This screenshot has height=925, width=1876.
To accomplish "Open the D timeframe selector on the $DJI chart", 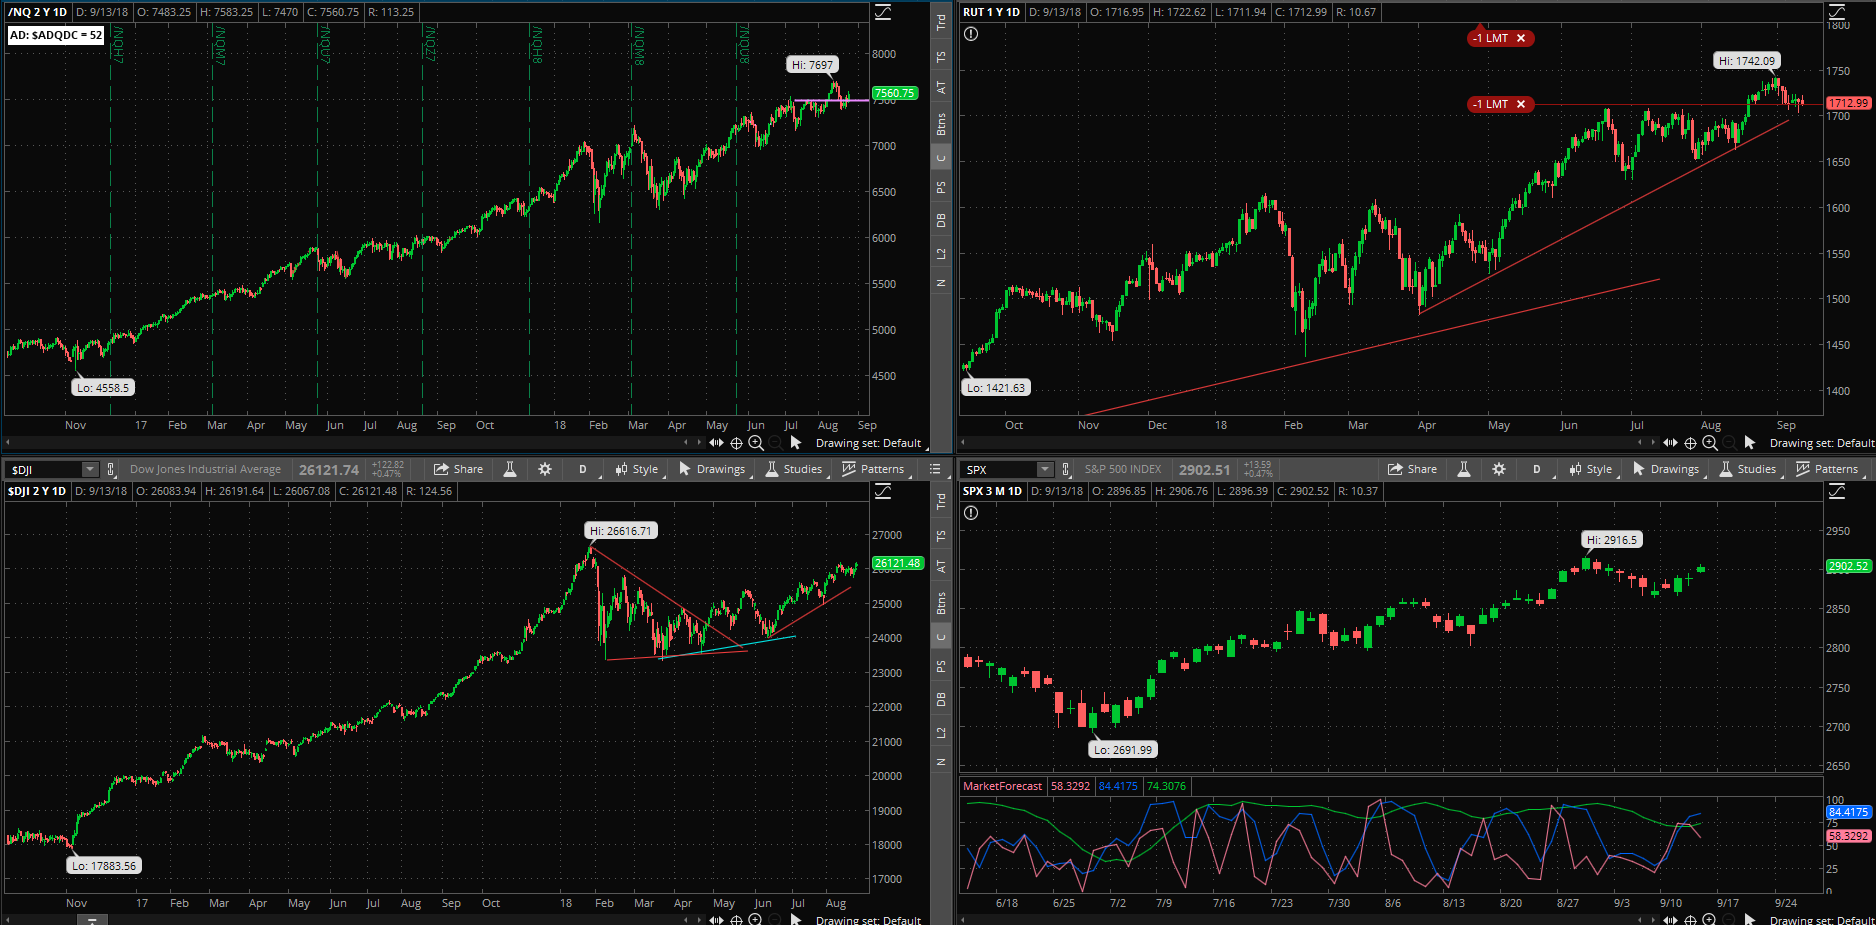I will [x=583, y=469].
